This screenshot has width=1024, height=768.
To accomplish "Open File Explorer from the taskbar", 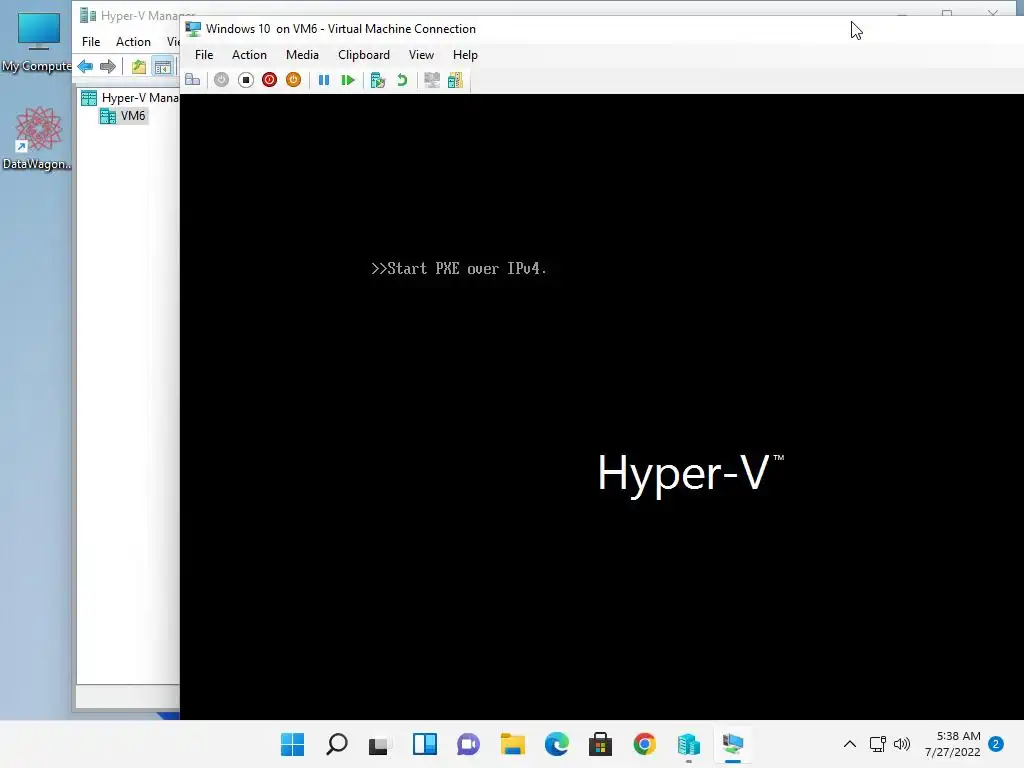I will [513, 744].
